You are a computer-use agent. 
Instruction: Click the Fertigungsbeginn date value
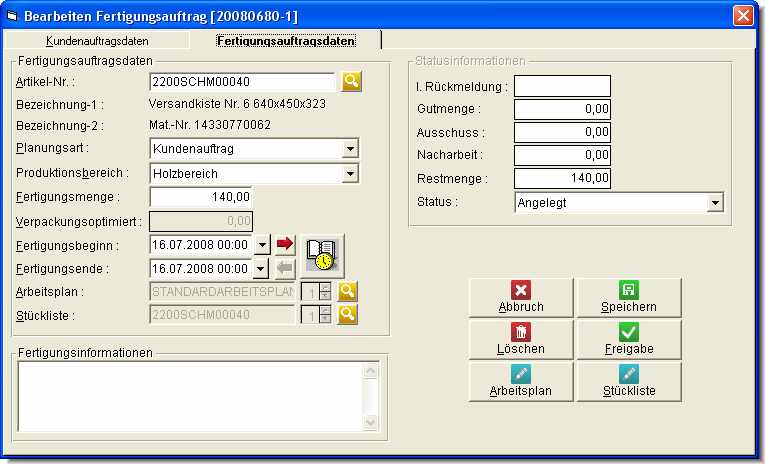tap(201, 244)
